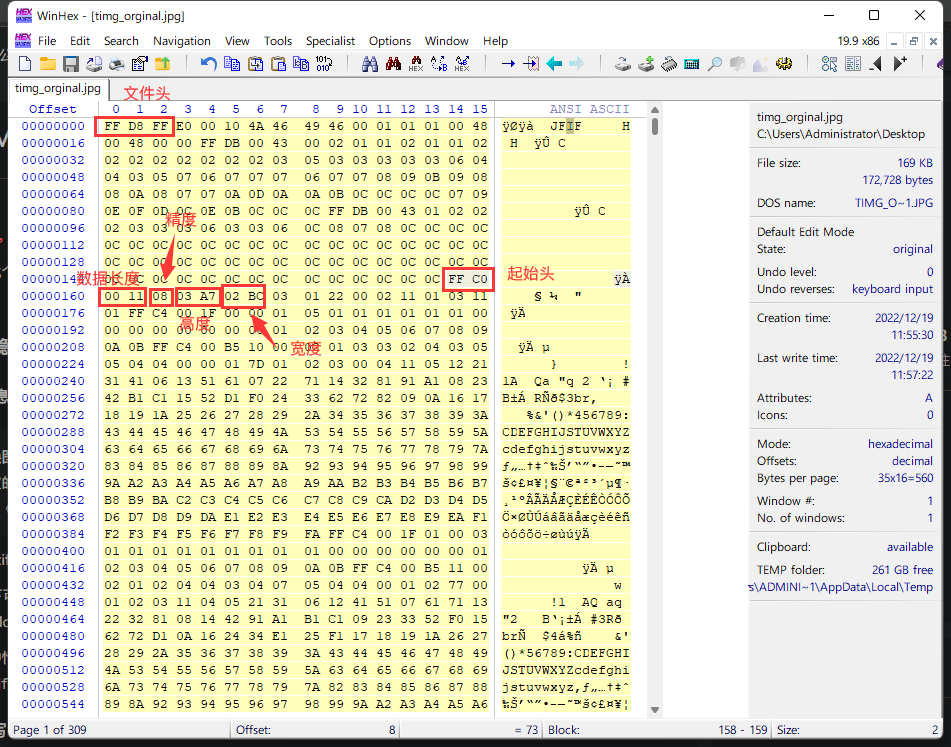This screenshot has height=747, width=951.
Task: Click the black plus right-triangle icon
Action: tap(900, 63)
